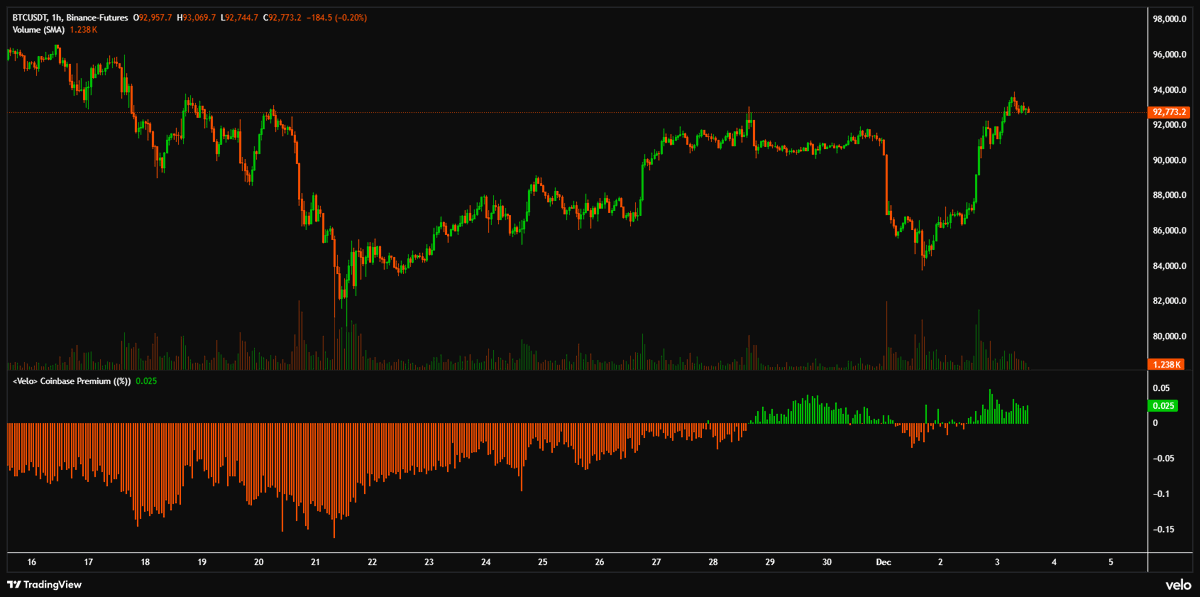Click date 5 on the time axis
This screenshot has height=597, width=1200.
click(x=1111, y=562)
